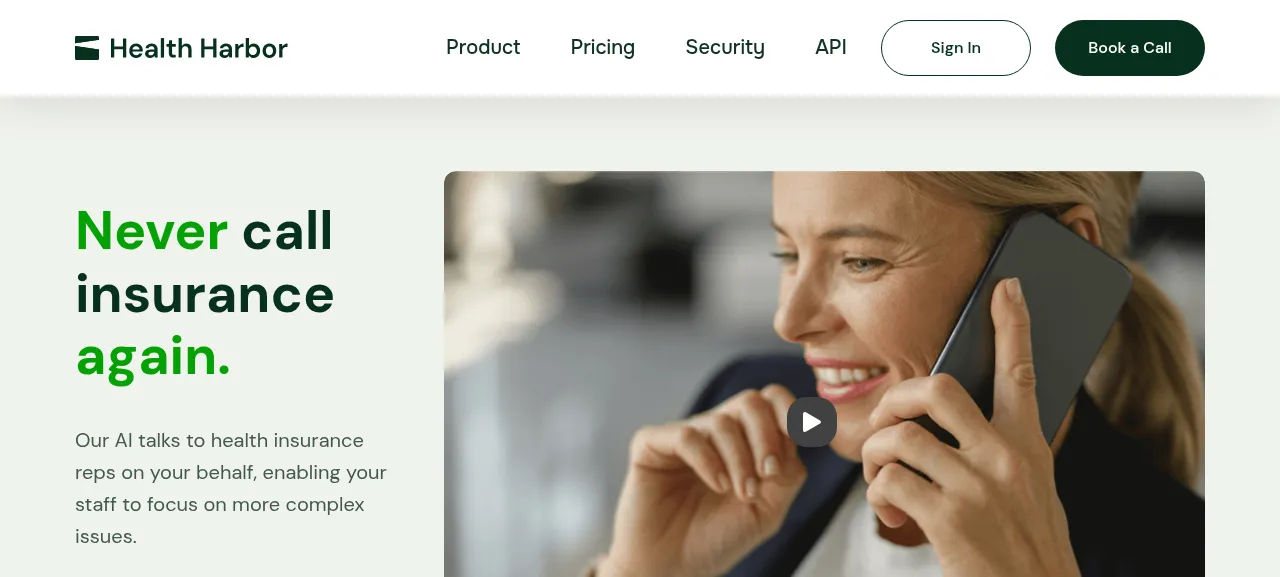The height and width of the screenshot is (577, 1280).
Task: Select the woman-on-phone video thumbnail
Action: pyautogui.click(x=824, y=374)
